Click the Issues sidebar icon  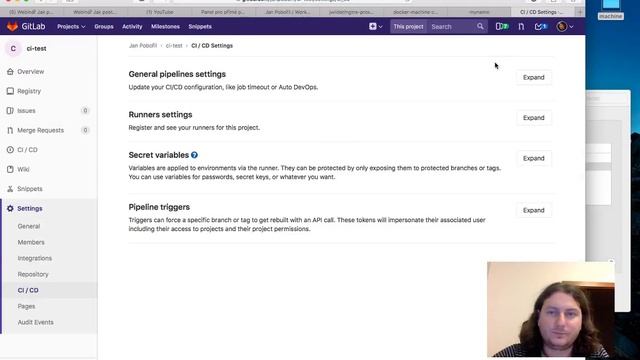click(x=10, y=111)
